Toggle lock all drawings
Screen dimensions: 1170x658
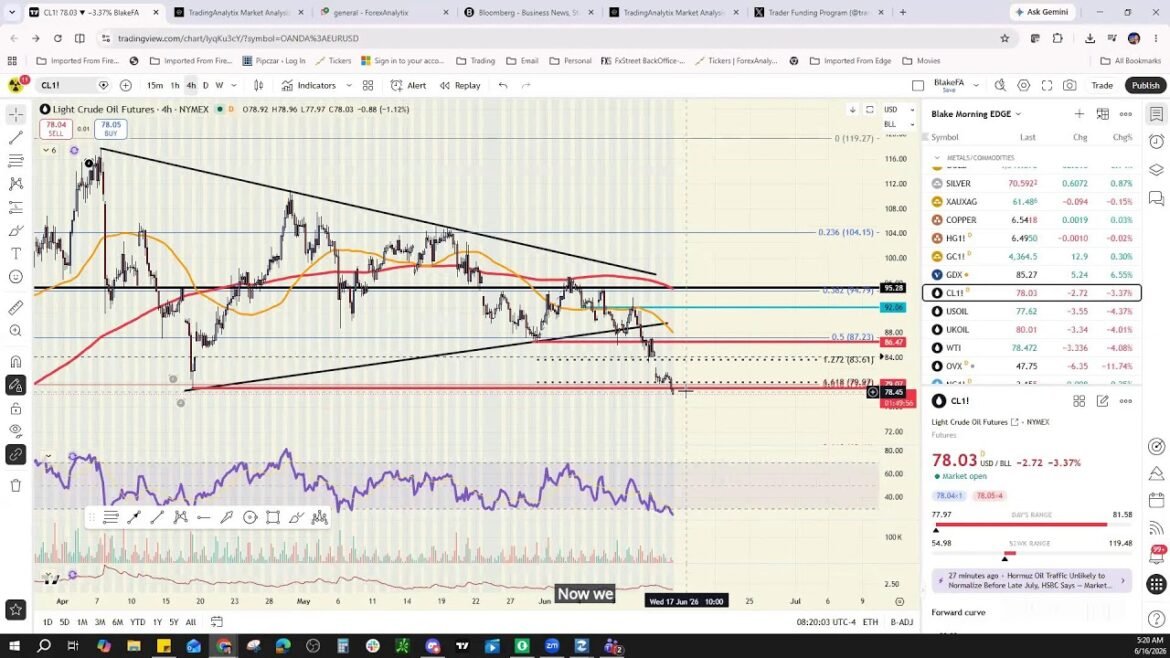16,408
